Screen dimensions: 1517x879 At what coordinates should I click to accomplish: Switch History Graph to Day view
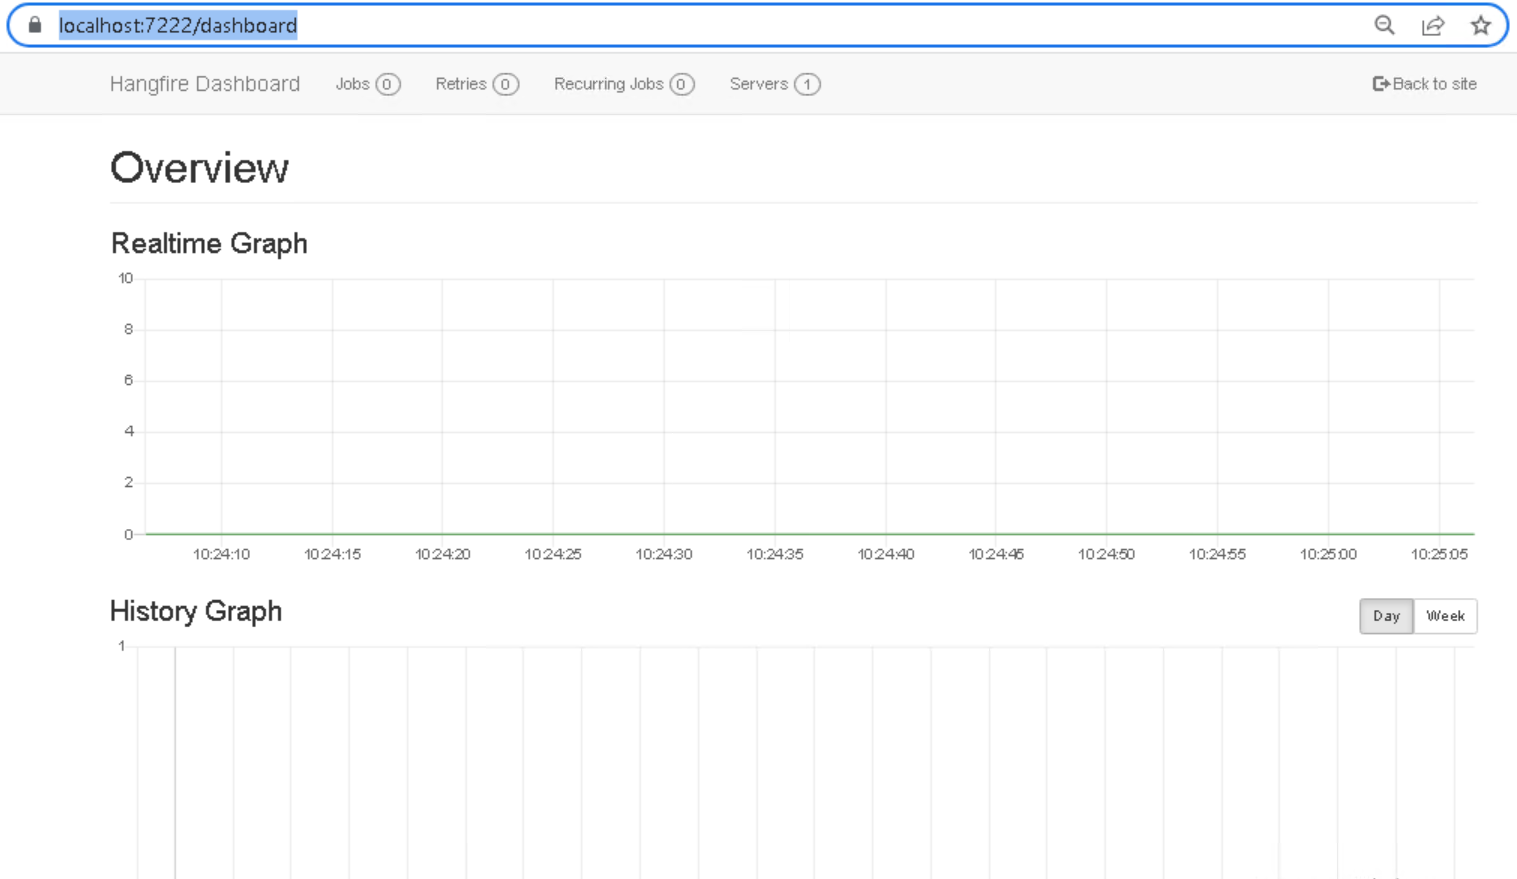click(x=1386, y=616)
